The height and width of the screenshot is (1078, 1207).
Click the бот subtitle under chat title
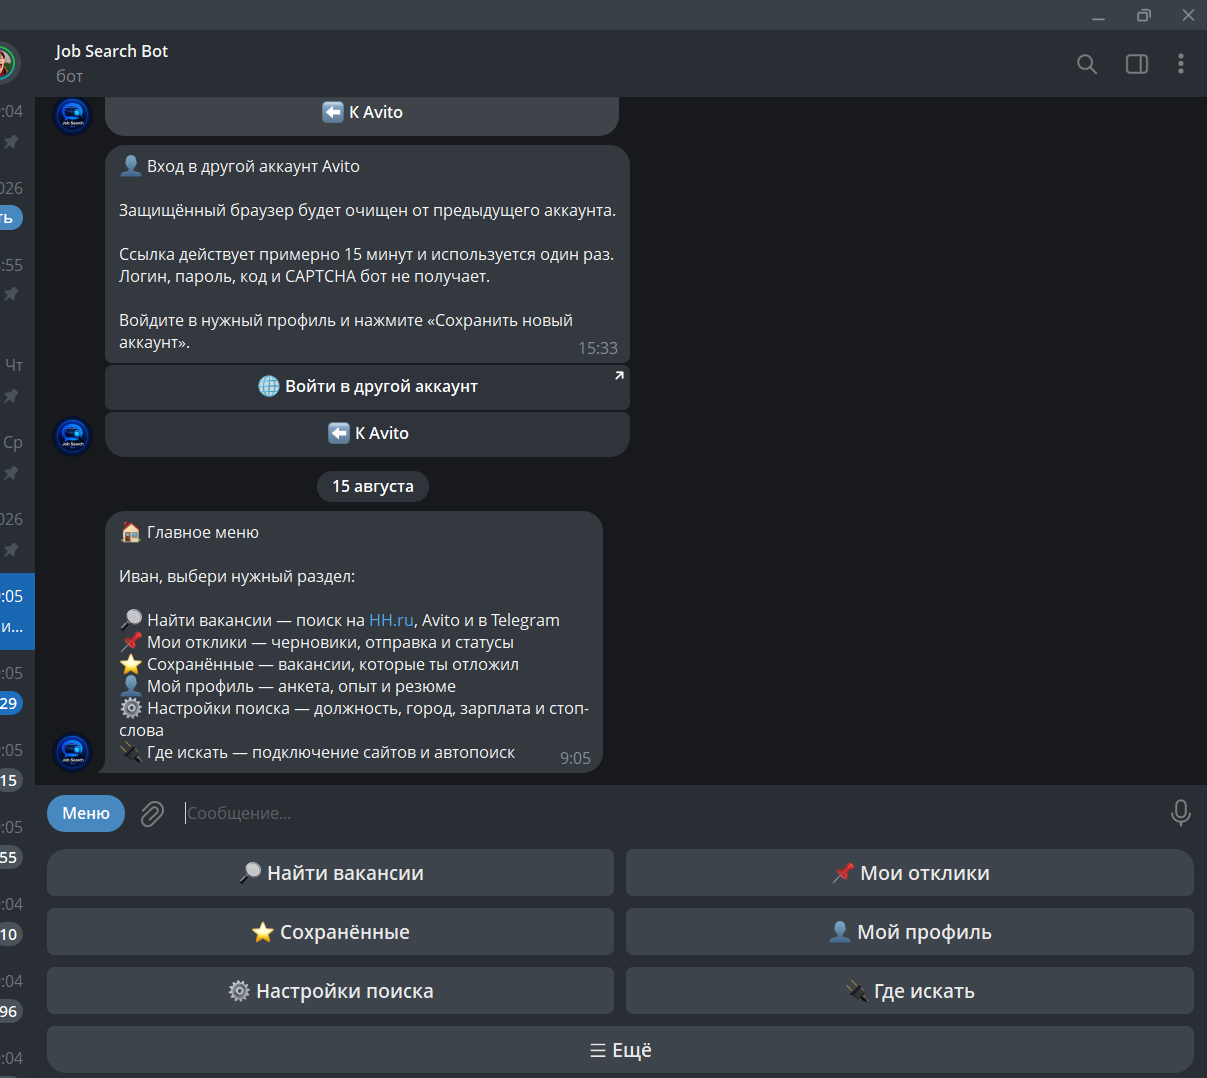69,76
